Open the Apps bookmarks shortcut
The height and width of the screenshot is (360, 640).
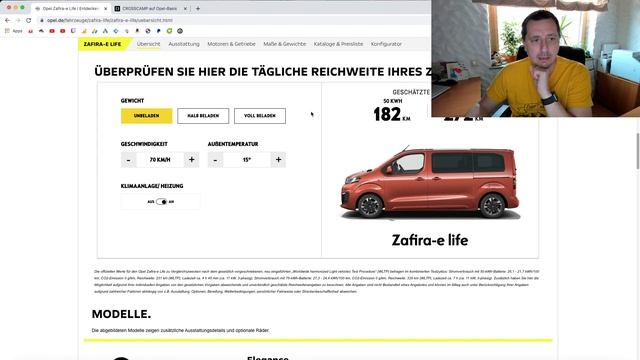[x=13, y=31]
